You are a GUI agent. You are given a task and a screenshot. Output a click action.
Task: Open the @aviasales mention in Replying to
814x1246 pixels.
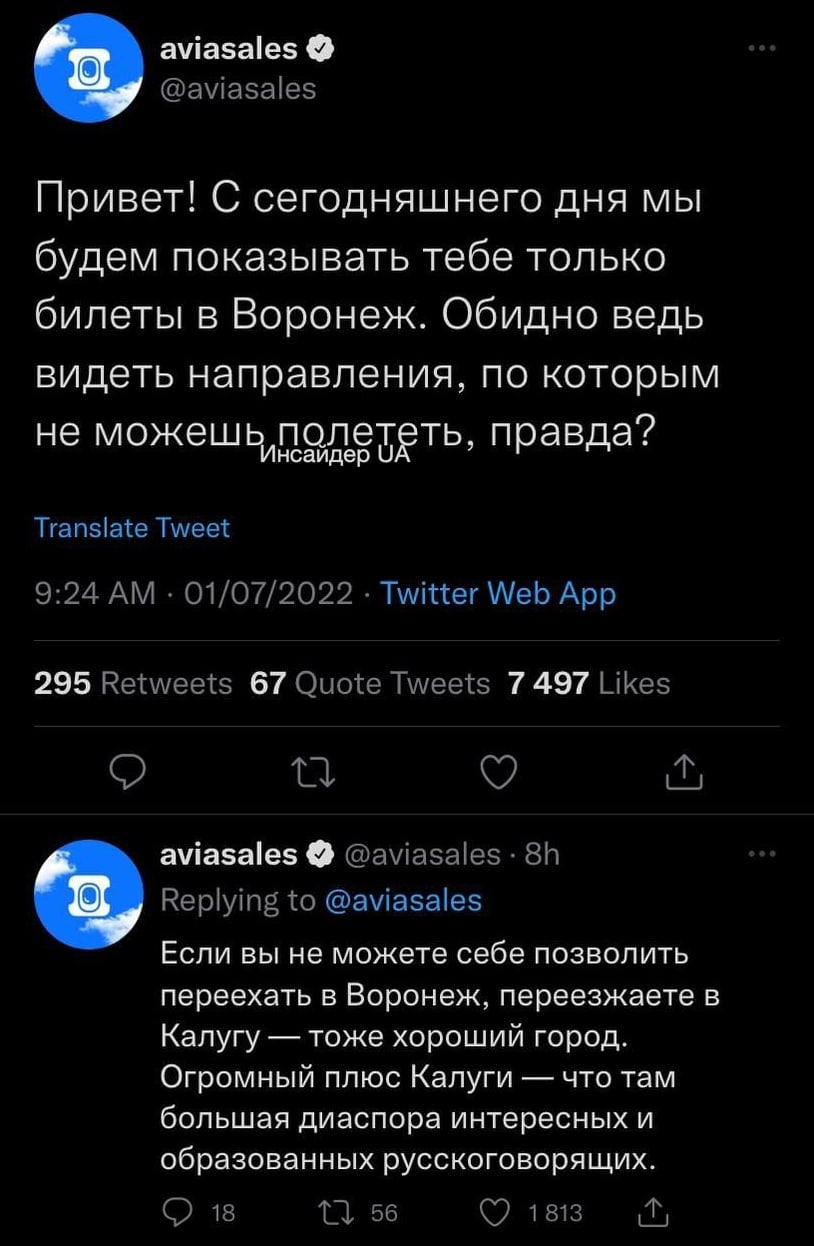tap(403, 900)
